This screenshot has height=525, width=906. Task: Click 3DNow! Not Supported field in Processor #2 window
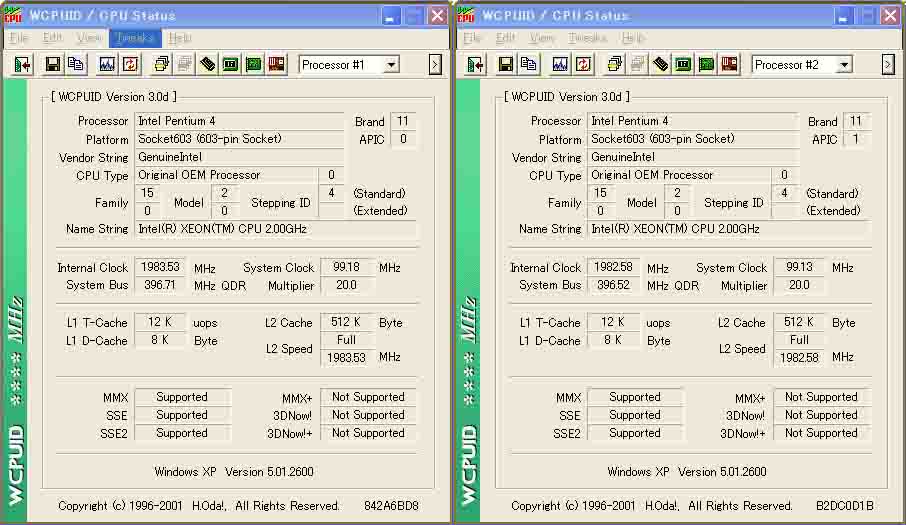pos(821,415)
